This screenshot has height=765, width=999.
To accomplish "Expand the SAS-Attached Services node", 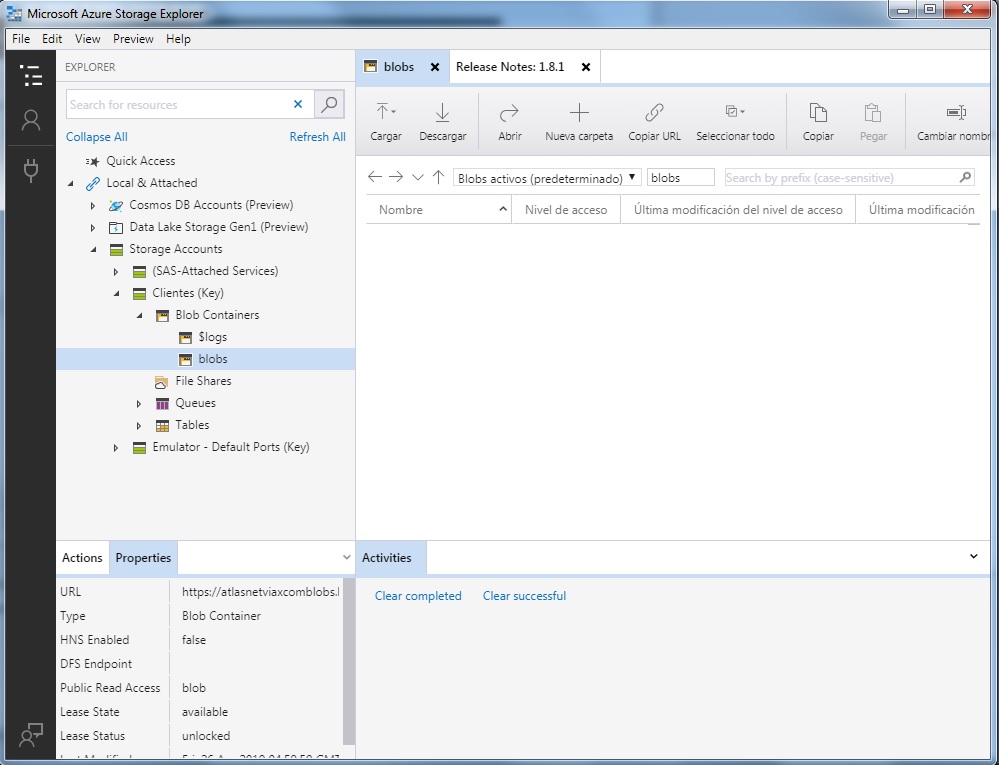I will tap(116, 272).
